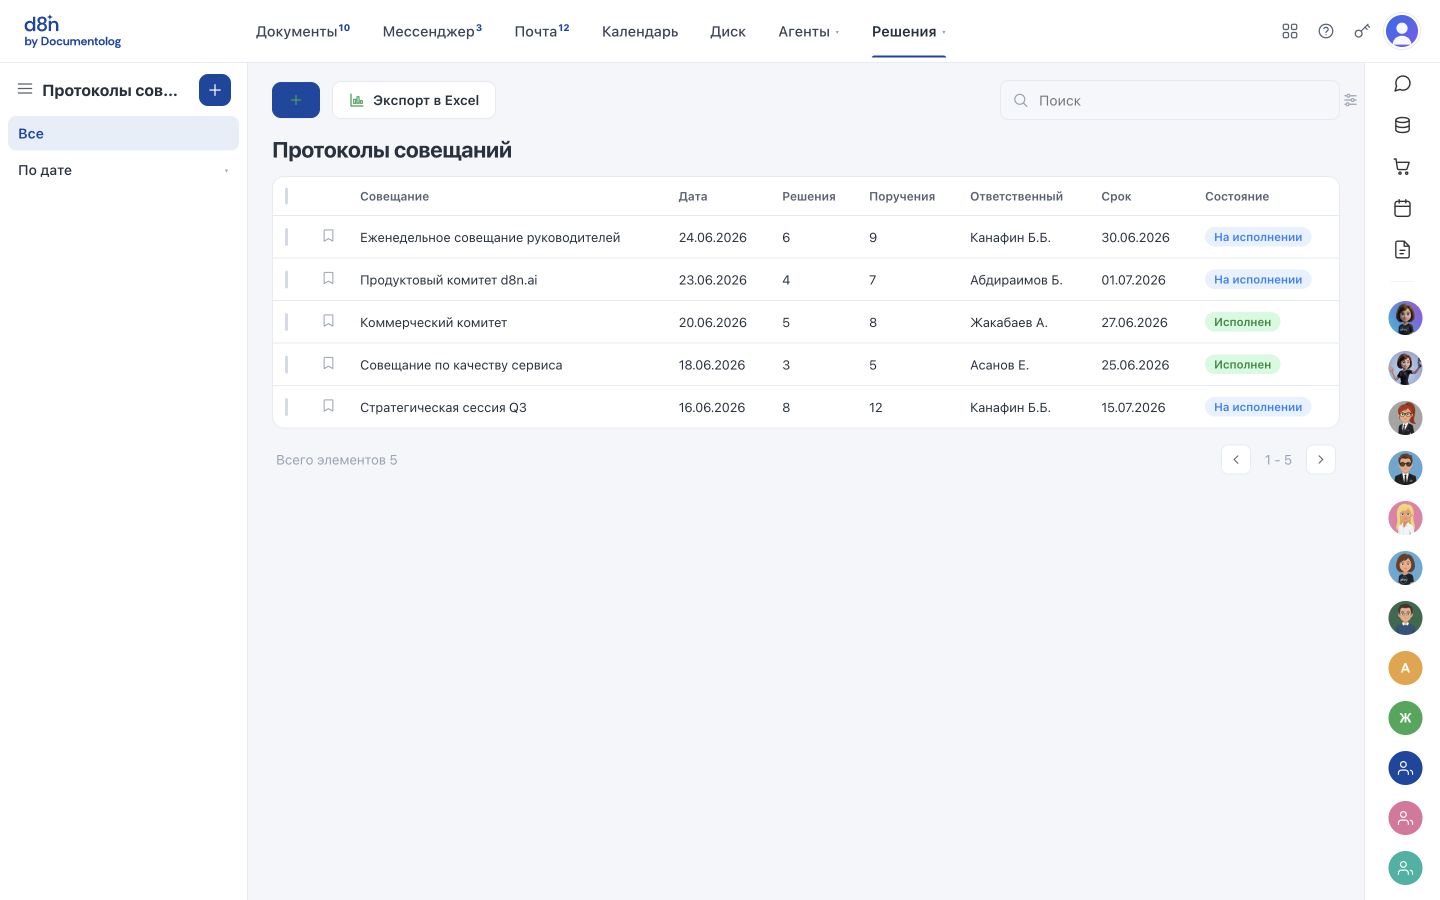Open Документы tab
Image resolution: width=1440 pixels, height=900 pixels.
tap(303, 31)
